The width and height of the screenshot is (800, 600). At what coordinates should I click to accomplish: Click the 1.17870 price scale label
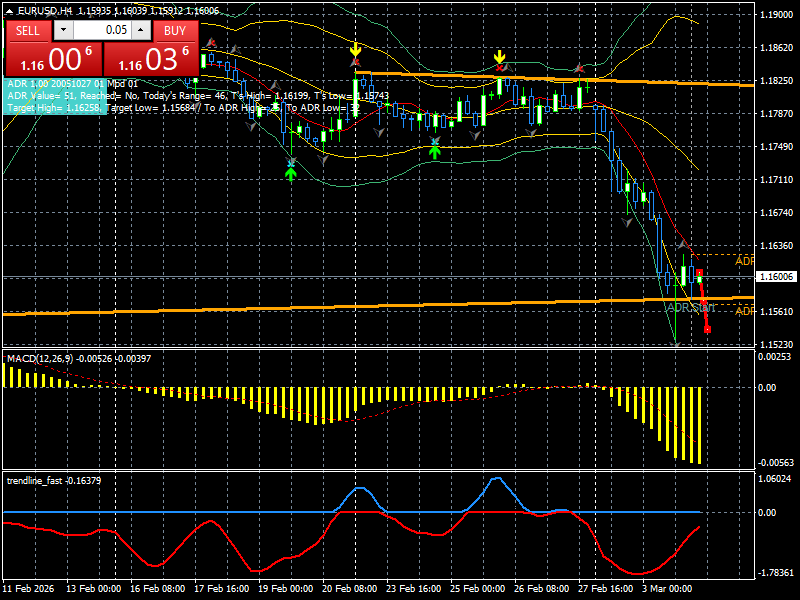(777, 114)
